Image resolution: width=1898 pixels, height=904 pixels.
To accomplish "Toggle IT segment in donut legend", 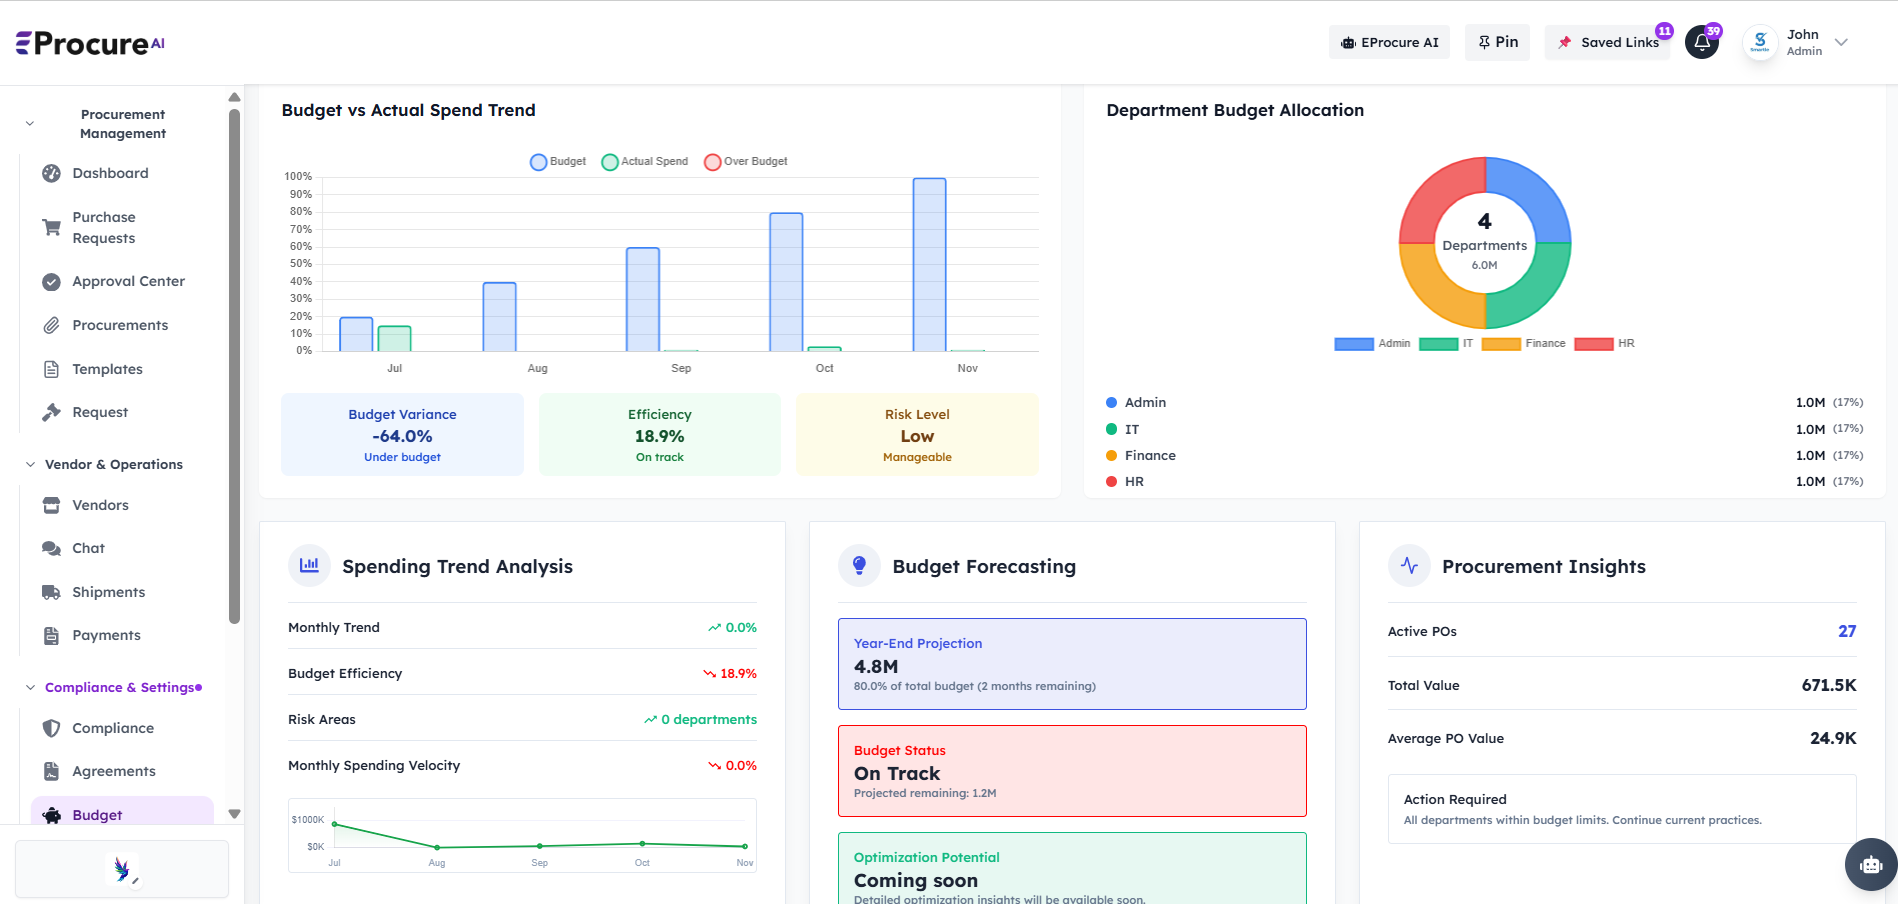I will coord(1446,344).
